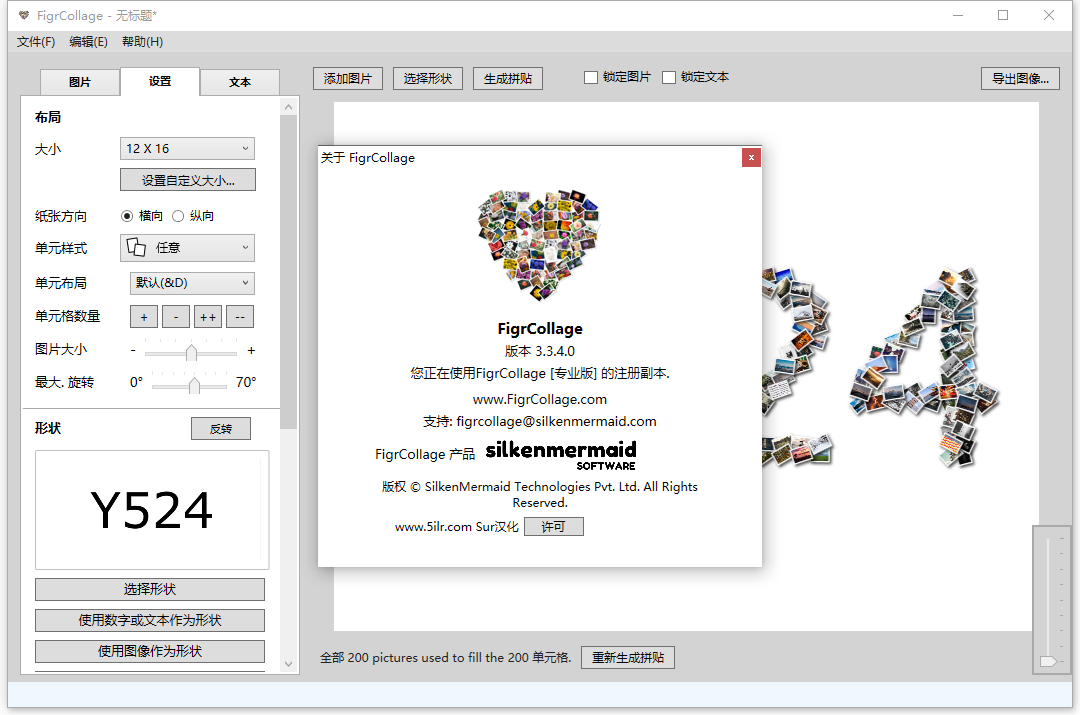Click the 选择形状 toolbar button
The height and width of the screenshot is (715, 1080).
[428, 79]
